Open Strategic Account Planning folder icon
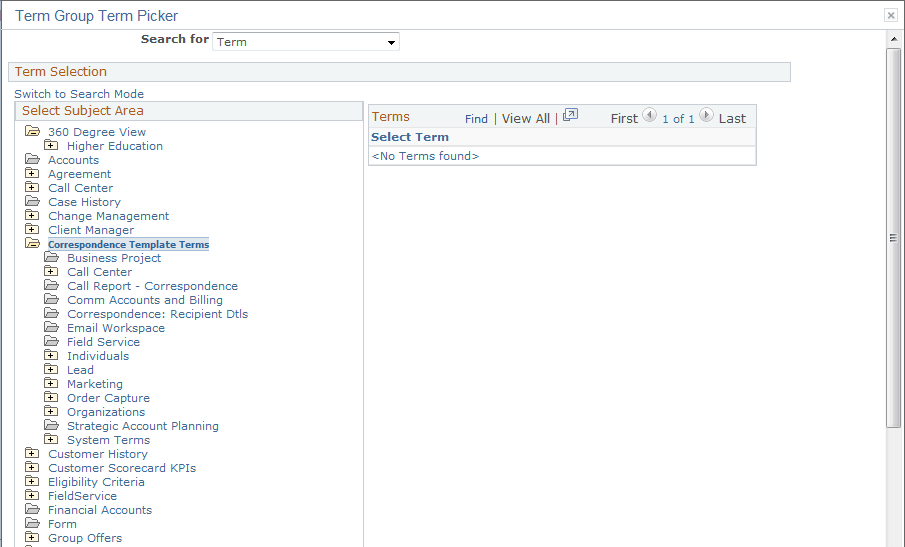905x547 pixels. click(51, 425)
